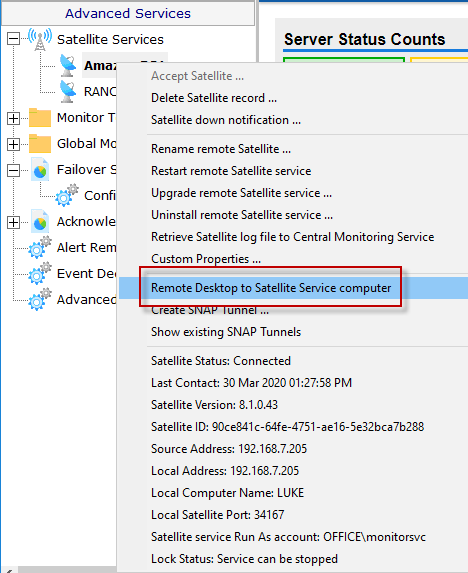
Task: Select the Advanced Services panel header
Action: click(x=128, y=14)
